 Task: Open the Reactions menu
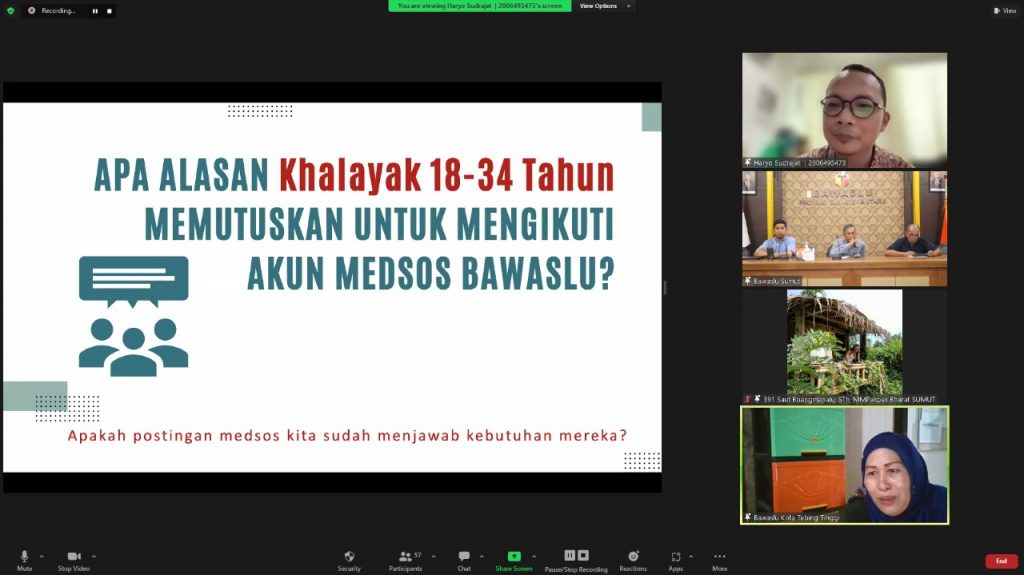[x=633, y=558]
